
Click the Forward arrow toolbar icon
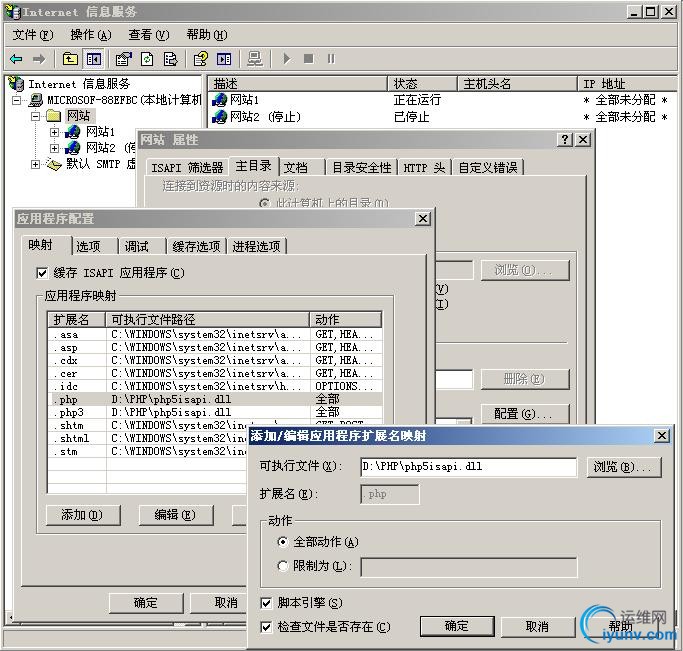pyautogui.click(x=39, y=59)
